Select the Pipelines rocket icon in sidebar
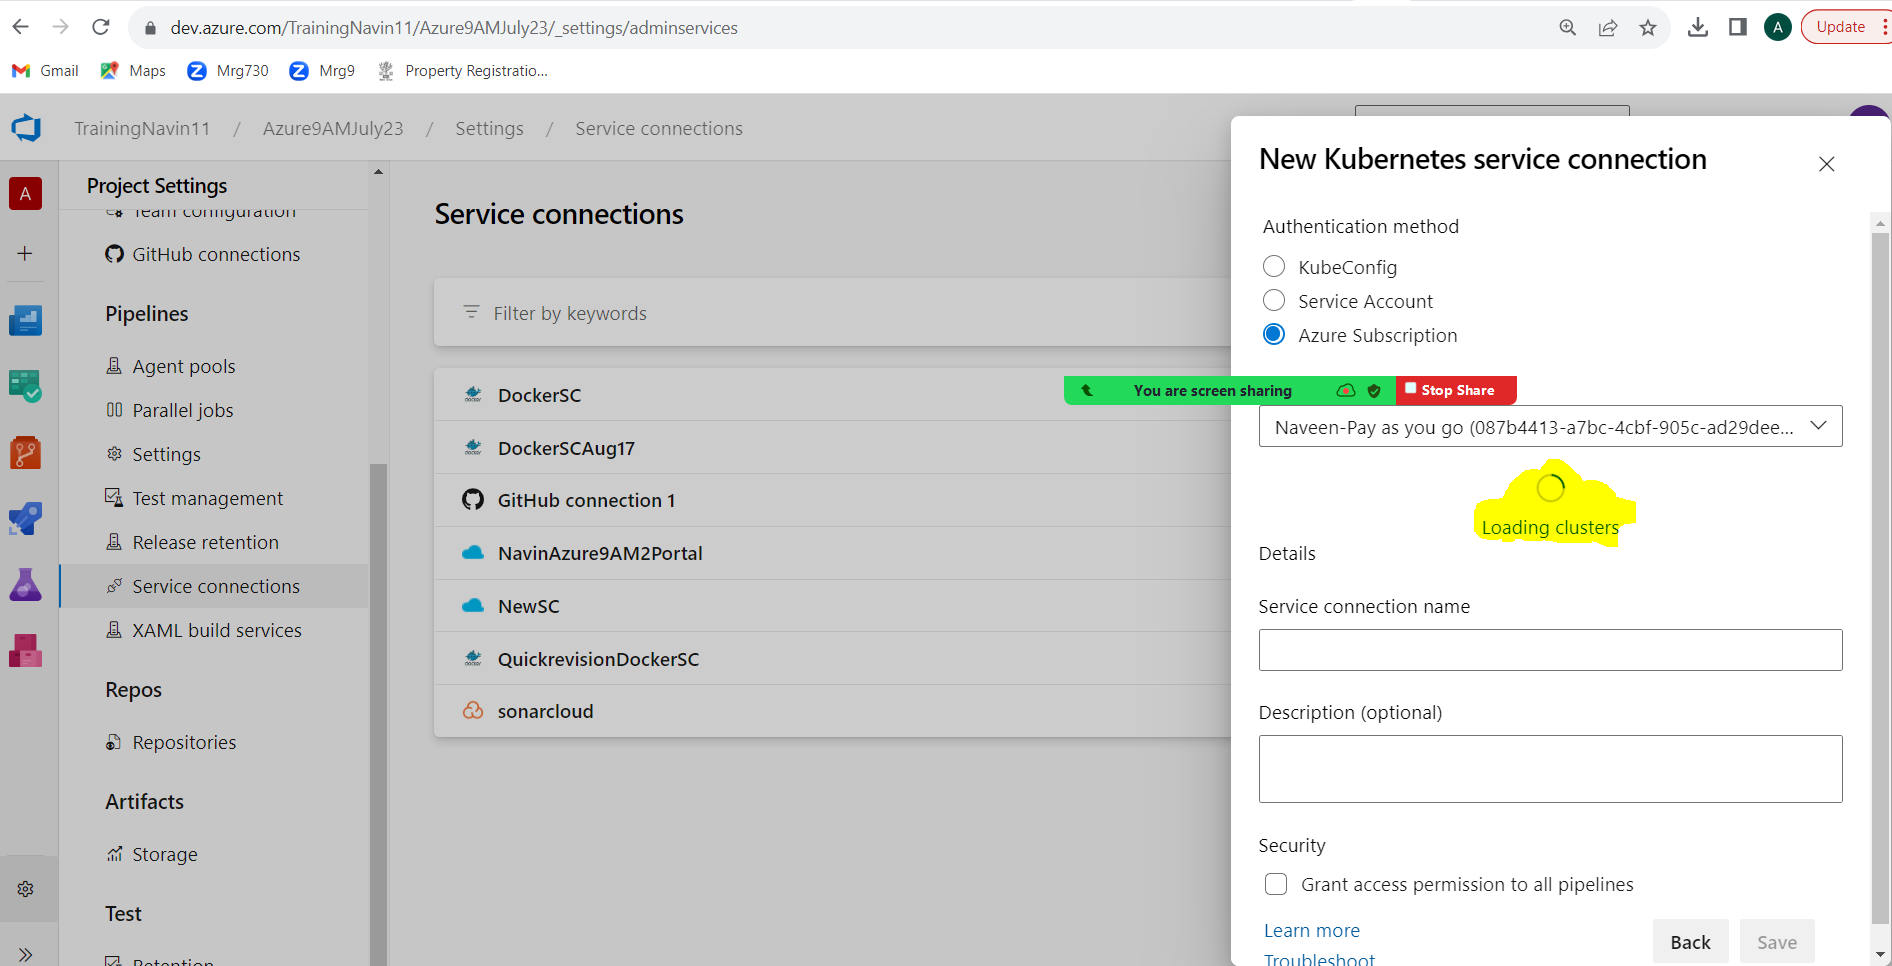Image resolution: width=1892 pixels, height=966 pixels. click(x=25, y=518)
